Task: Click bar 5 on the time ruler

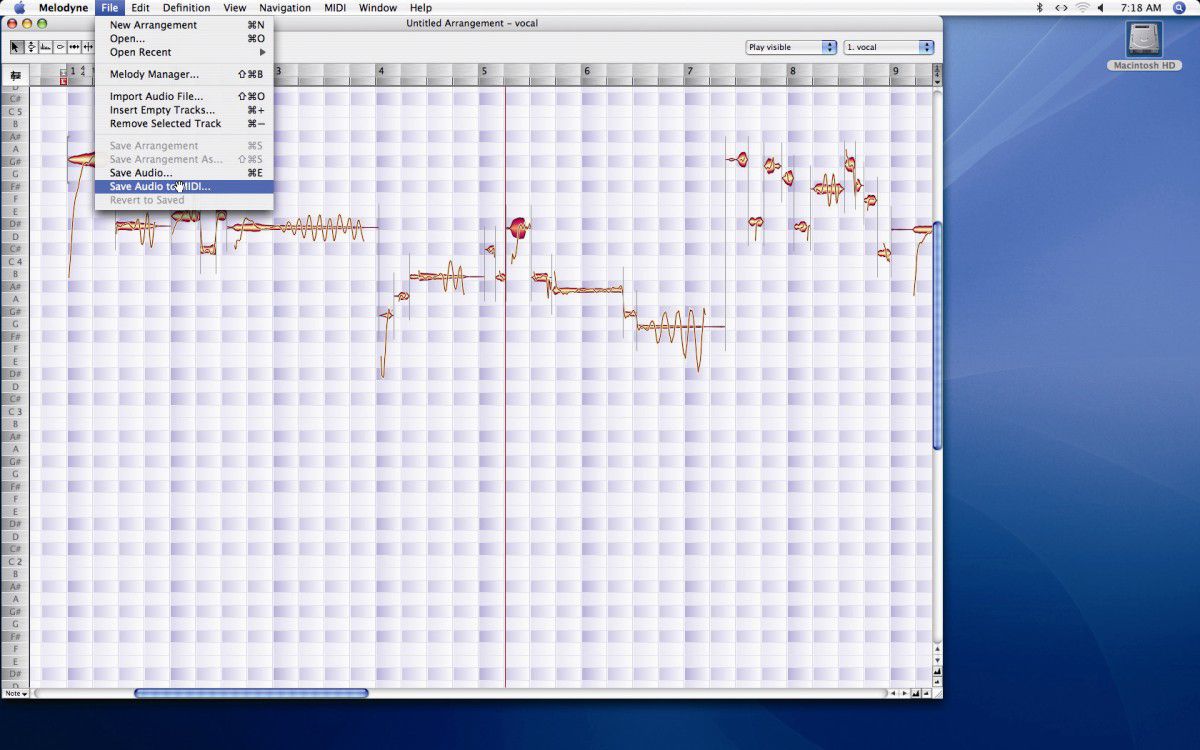Action: 483,71
